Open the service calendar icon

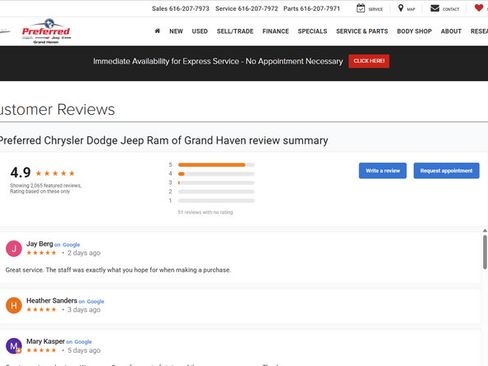pyautogui.click(x=361, y=8)
